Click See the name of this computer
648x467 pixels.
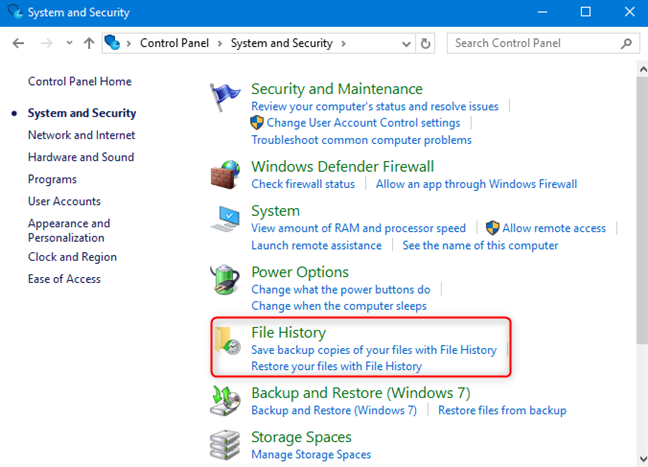click(480, 245)
